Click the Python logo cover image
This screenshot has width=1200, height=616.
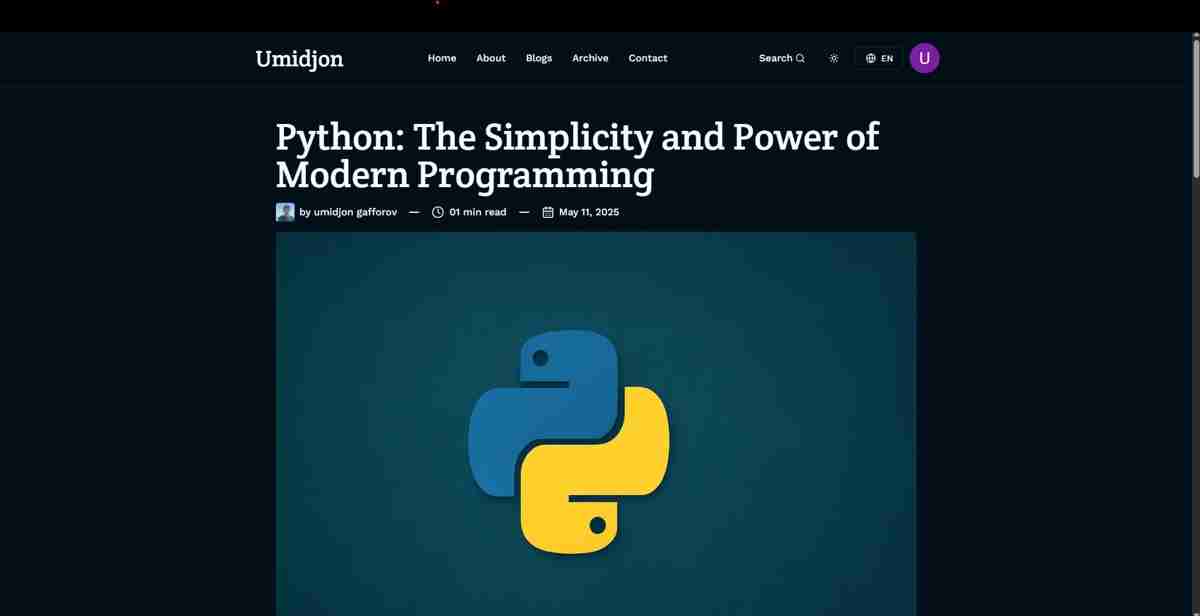(596, 440)
